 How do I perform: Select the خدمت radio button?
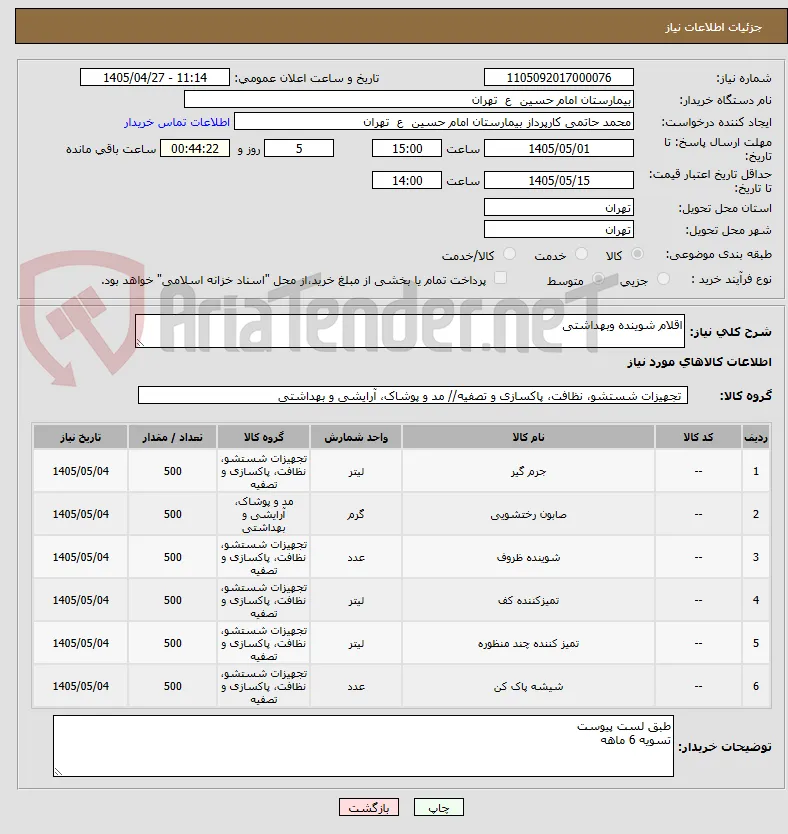click(581, 254)
